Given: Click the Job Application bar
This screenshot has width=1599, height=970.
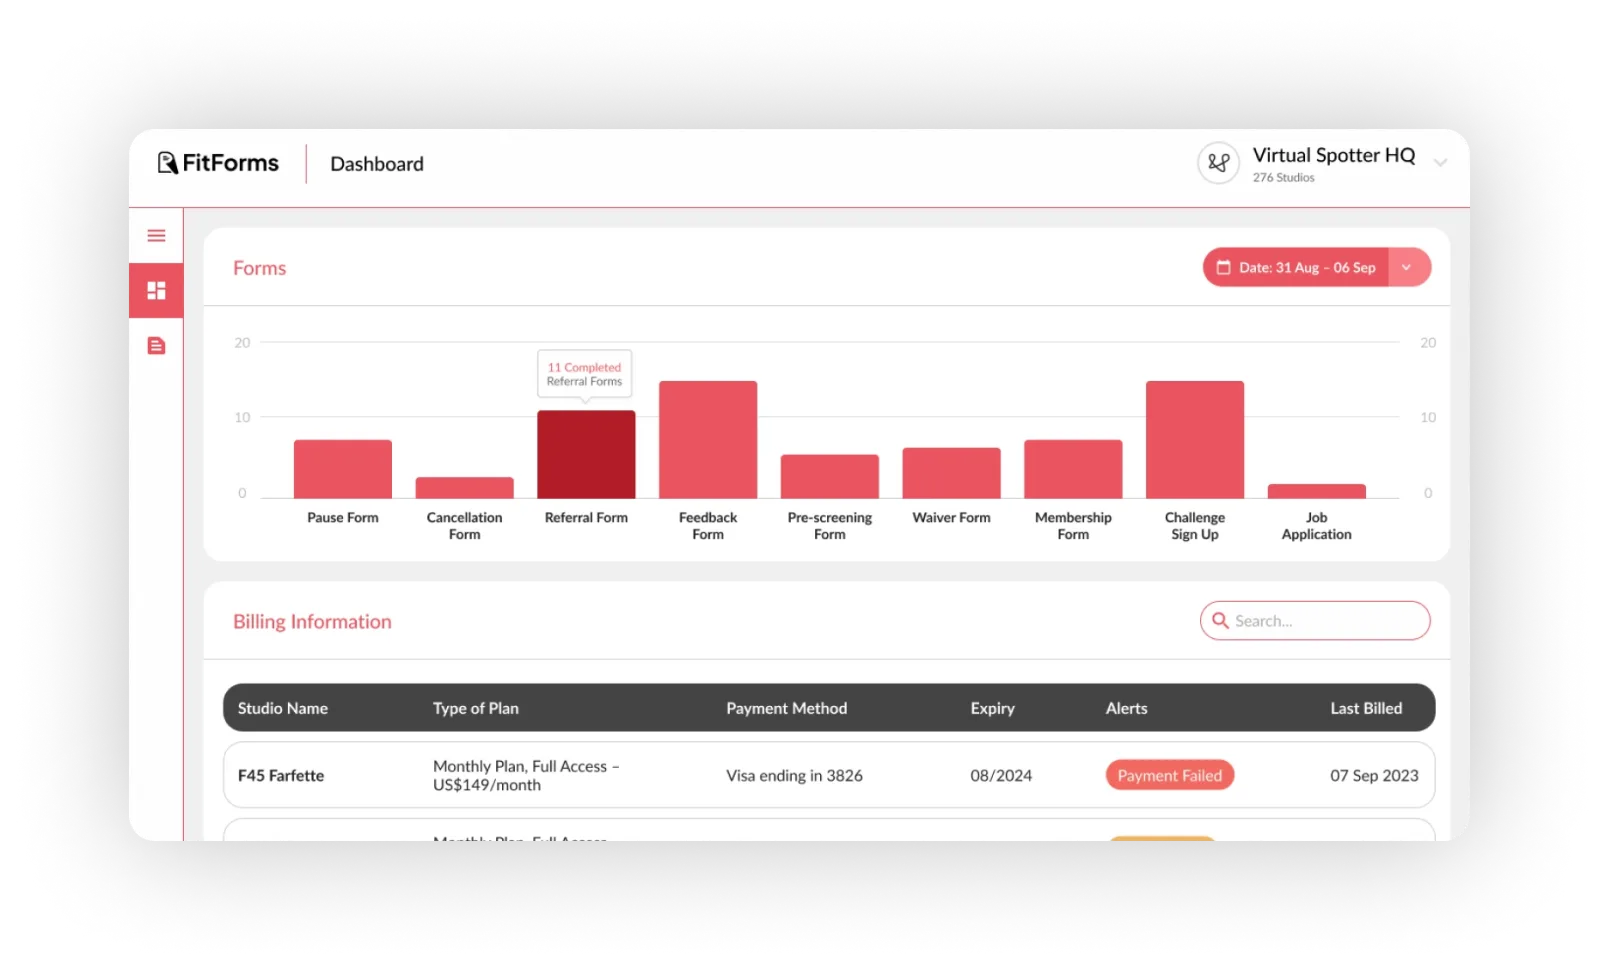Looking at the screenshot, I should click(x=1316, y=491).
